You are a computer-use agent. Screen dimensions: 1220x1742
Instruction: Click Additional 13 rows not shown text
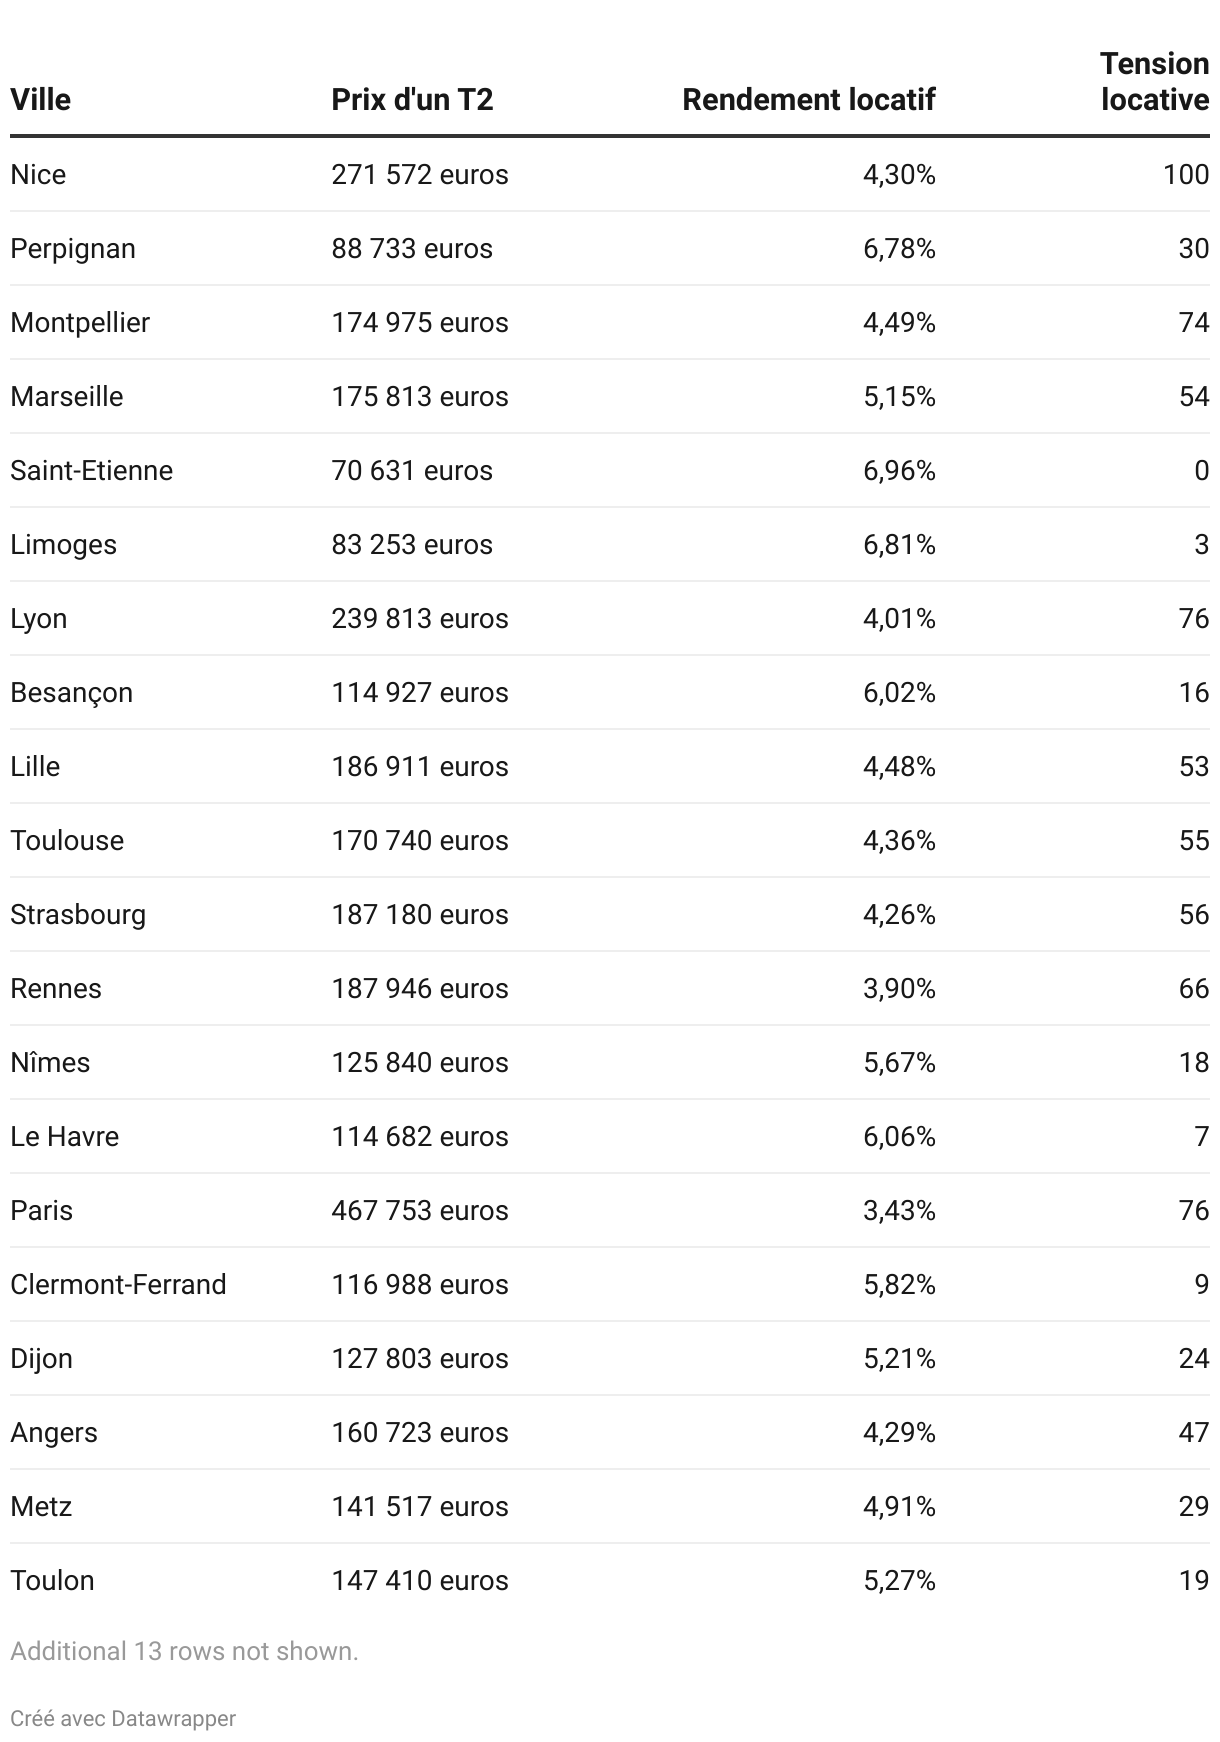[x=184, y=1651]
